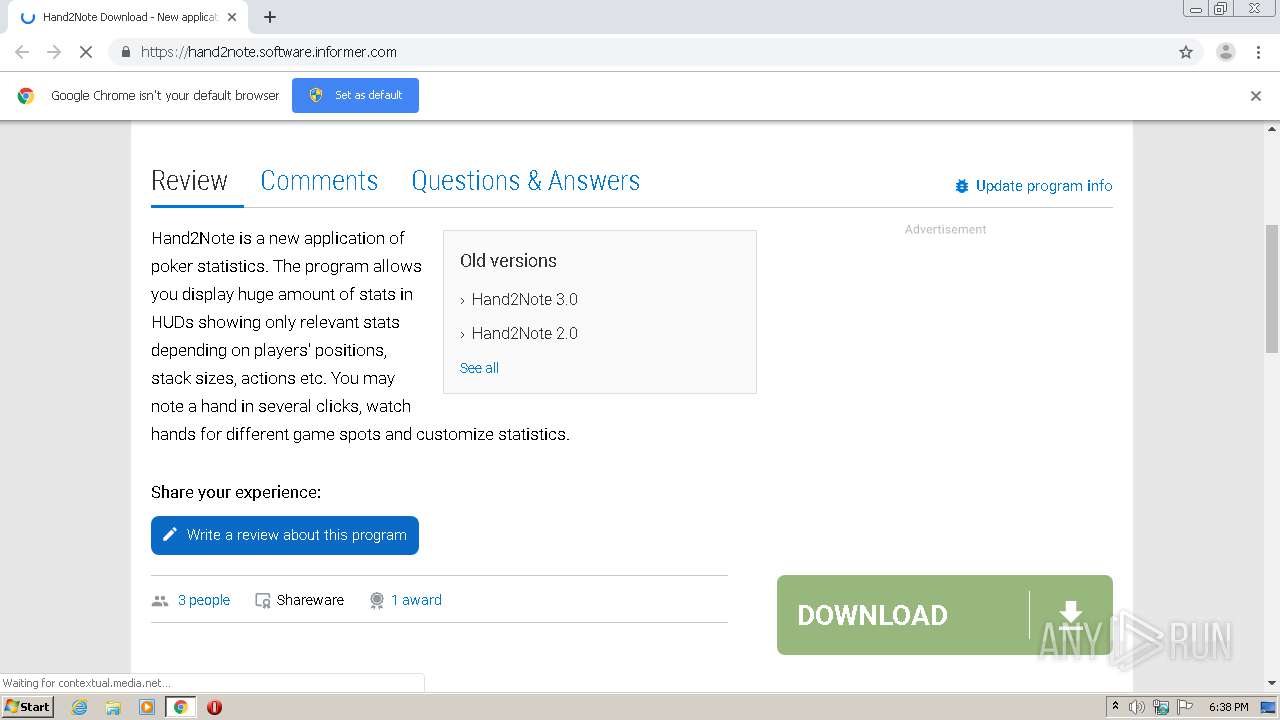
Task: Open the 3 people link
Action: pyautogui.click(x=204, y=600)
